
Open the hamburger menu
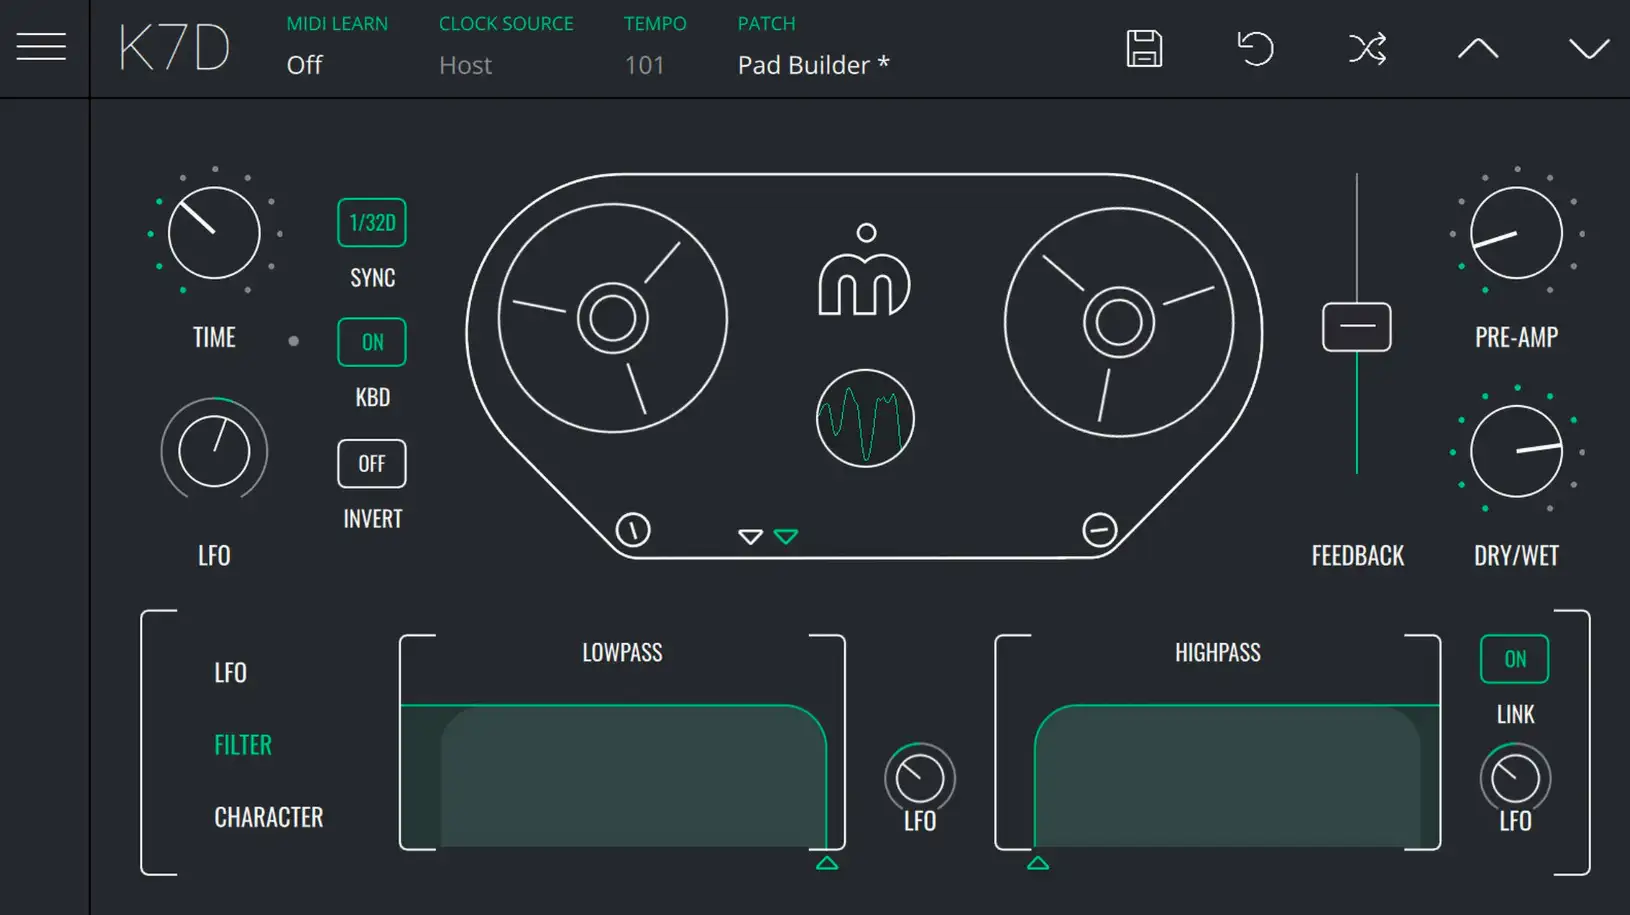[41, 47]
